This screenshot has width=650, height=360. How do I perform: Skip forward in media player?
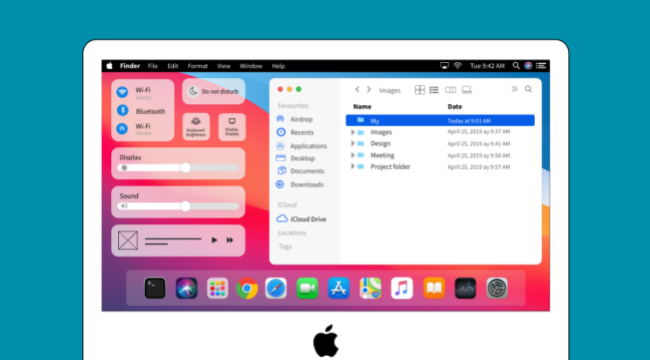click(x=230, y=240)
